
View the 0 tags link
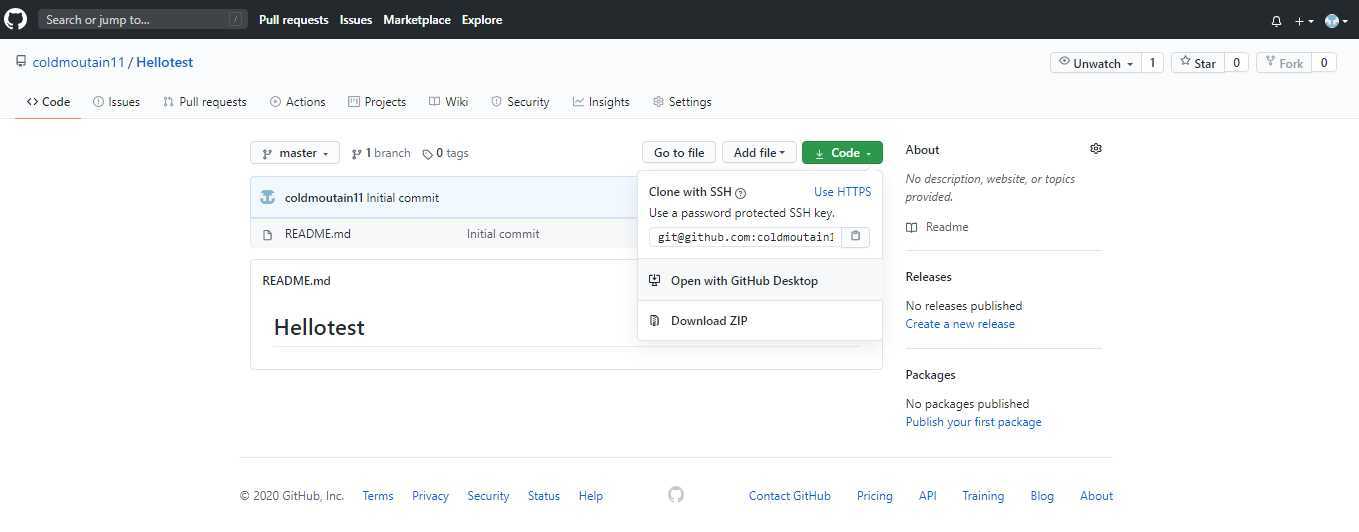pyautogui.click(x=446, y=153)
